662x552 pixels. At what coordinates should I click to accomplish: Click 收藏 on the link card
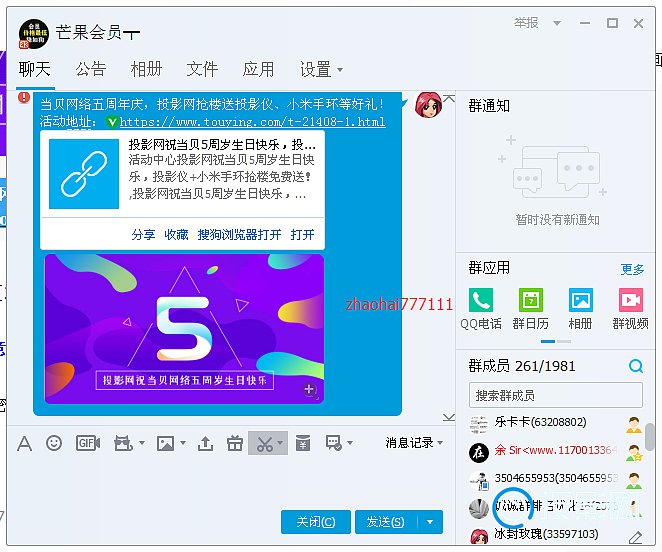coord(176,234)
